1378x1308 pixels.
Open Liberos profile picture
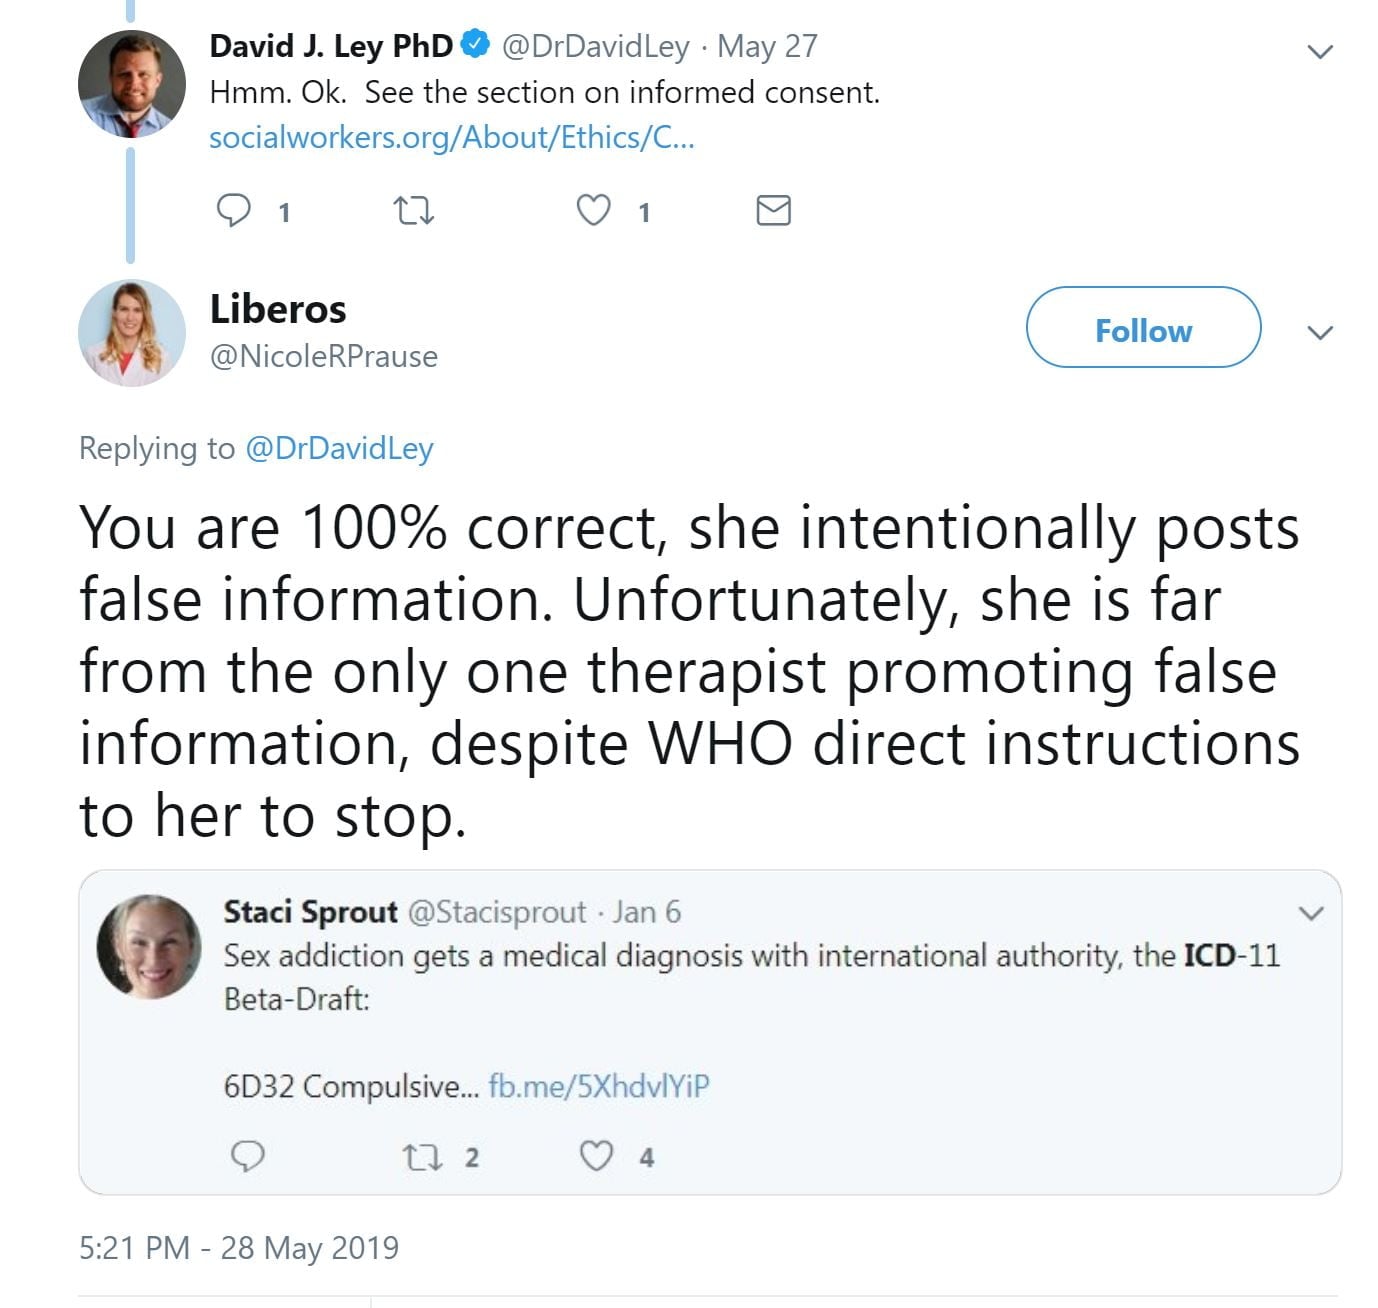(132, 332)
